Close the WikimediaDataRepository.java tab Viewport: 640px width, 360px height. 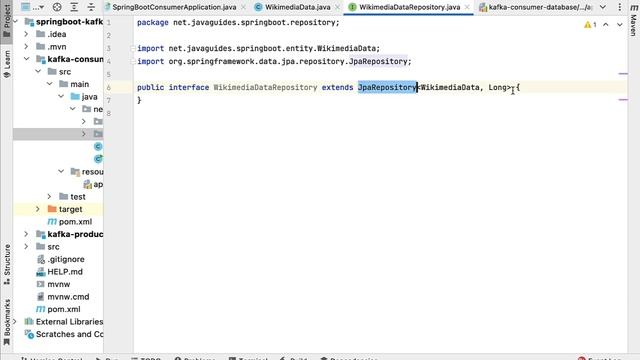click(467, 7)
